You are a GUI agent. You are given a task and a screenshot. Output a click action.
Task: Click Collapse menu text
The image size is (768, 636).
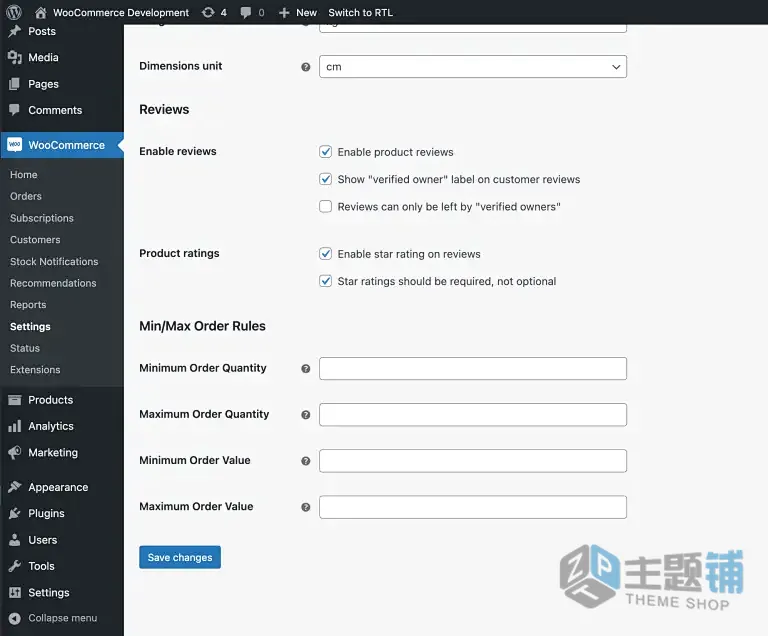(x=63, y=618)
